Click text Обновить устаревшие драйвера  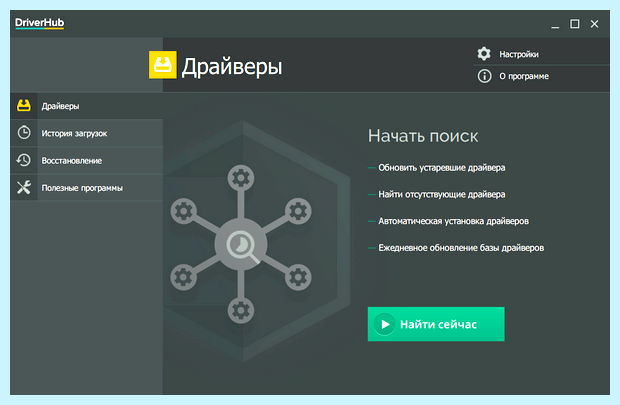coord(442,168)
